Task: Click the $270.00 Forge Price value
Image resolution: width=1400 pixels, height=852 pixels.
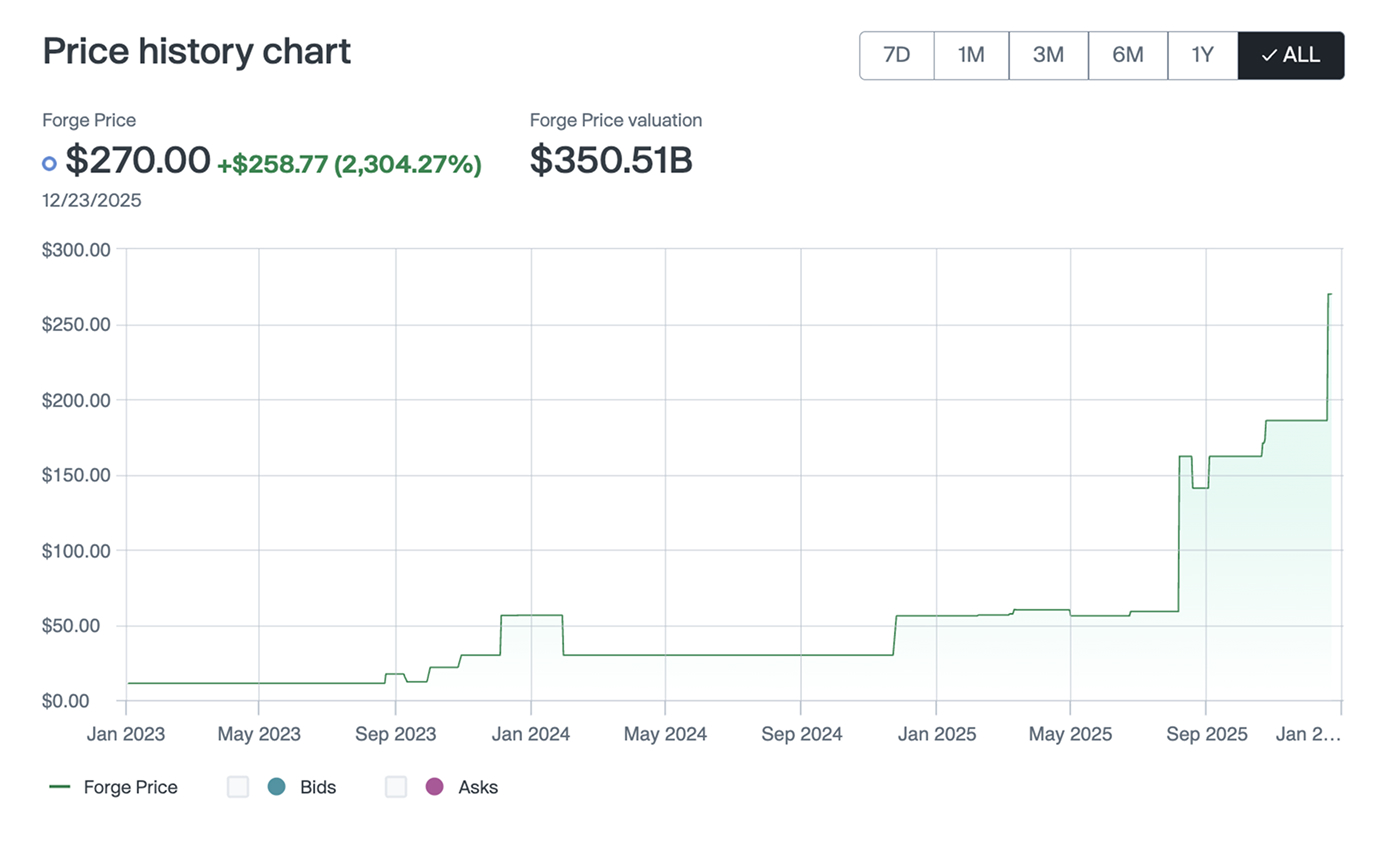Action: click(x=138, y=160)
